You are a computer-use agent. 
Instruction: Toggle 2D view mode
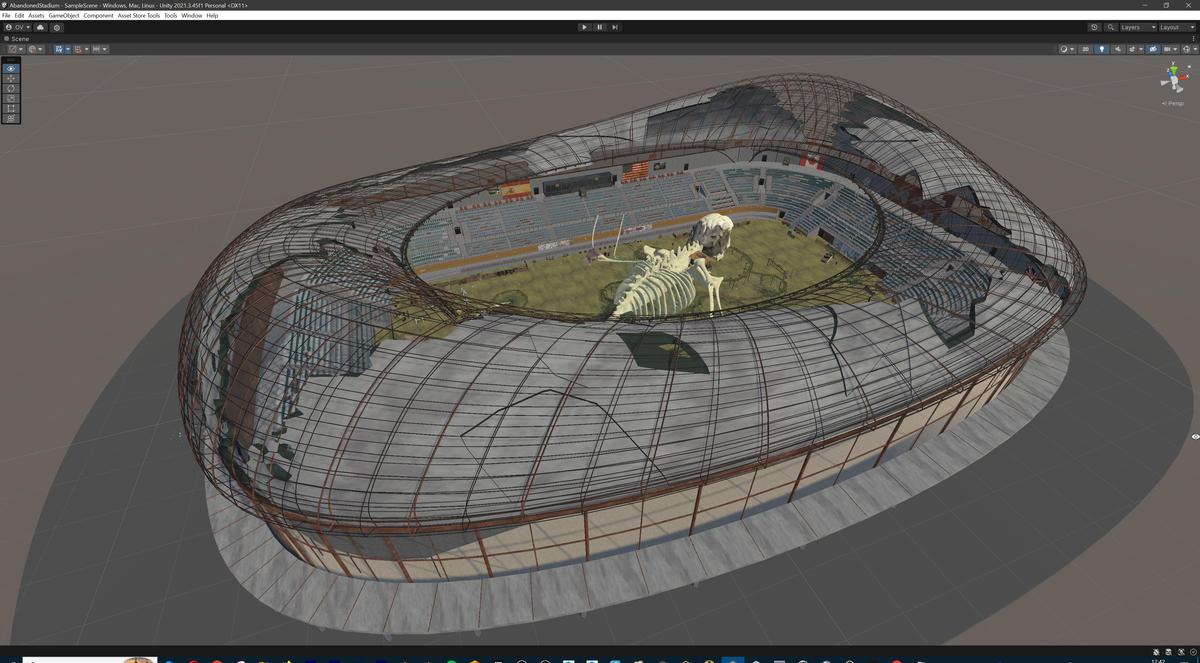(x=1086, y=48)
